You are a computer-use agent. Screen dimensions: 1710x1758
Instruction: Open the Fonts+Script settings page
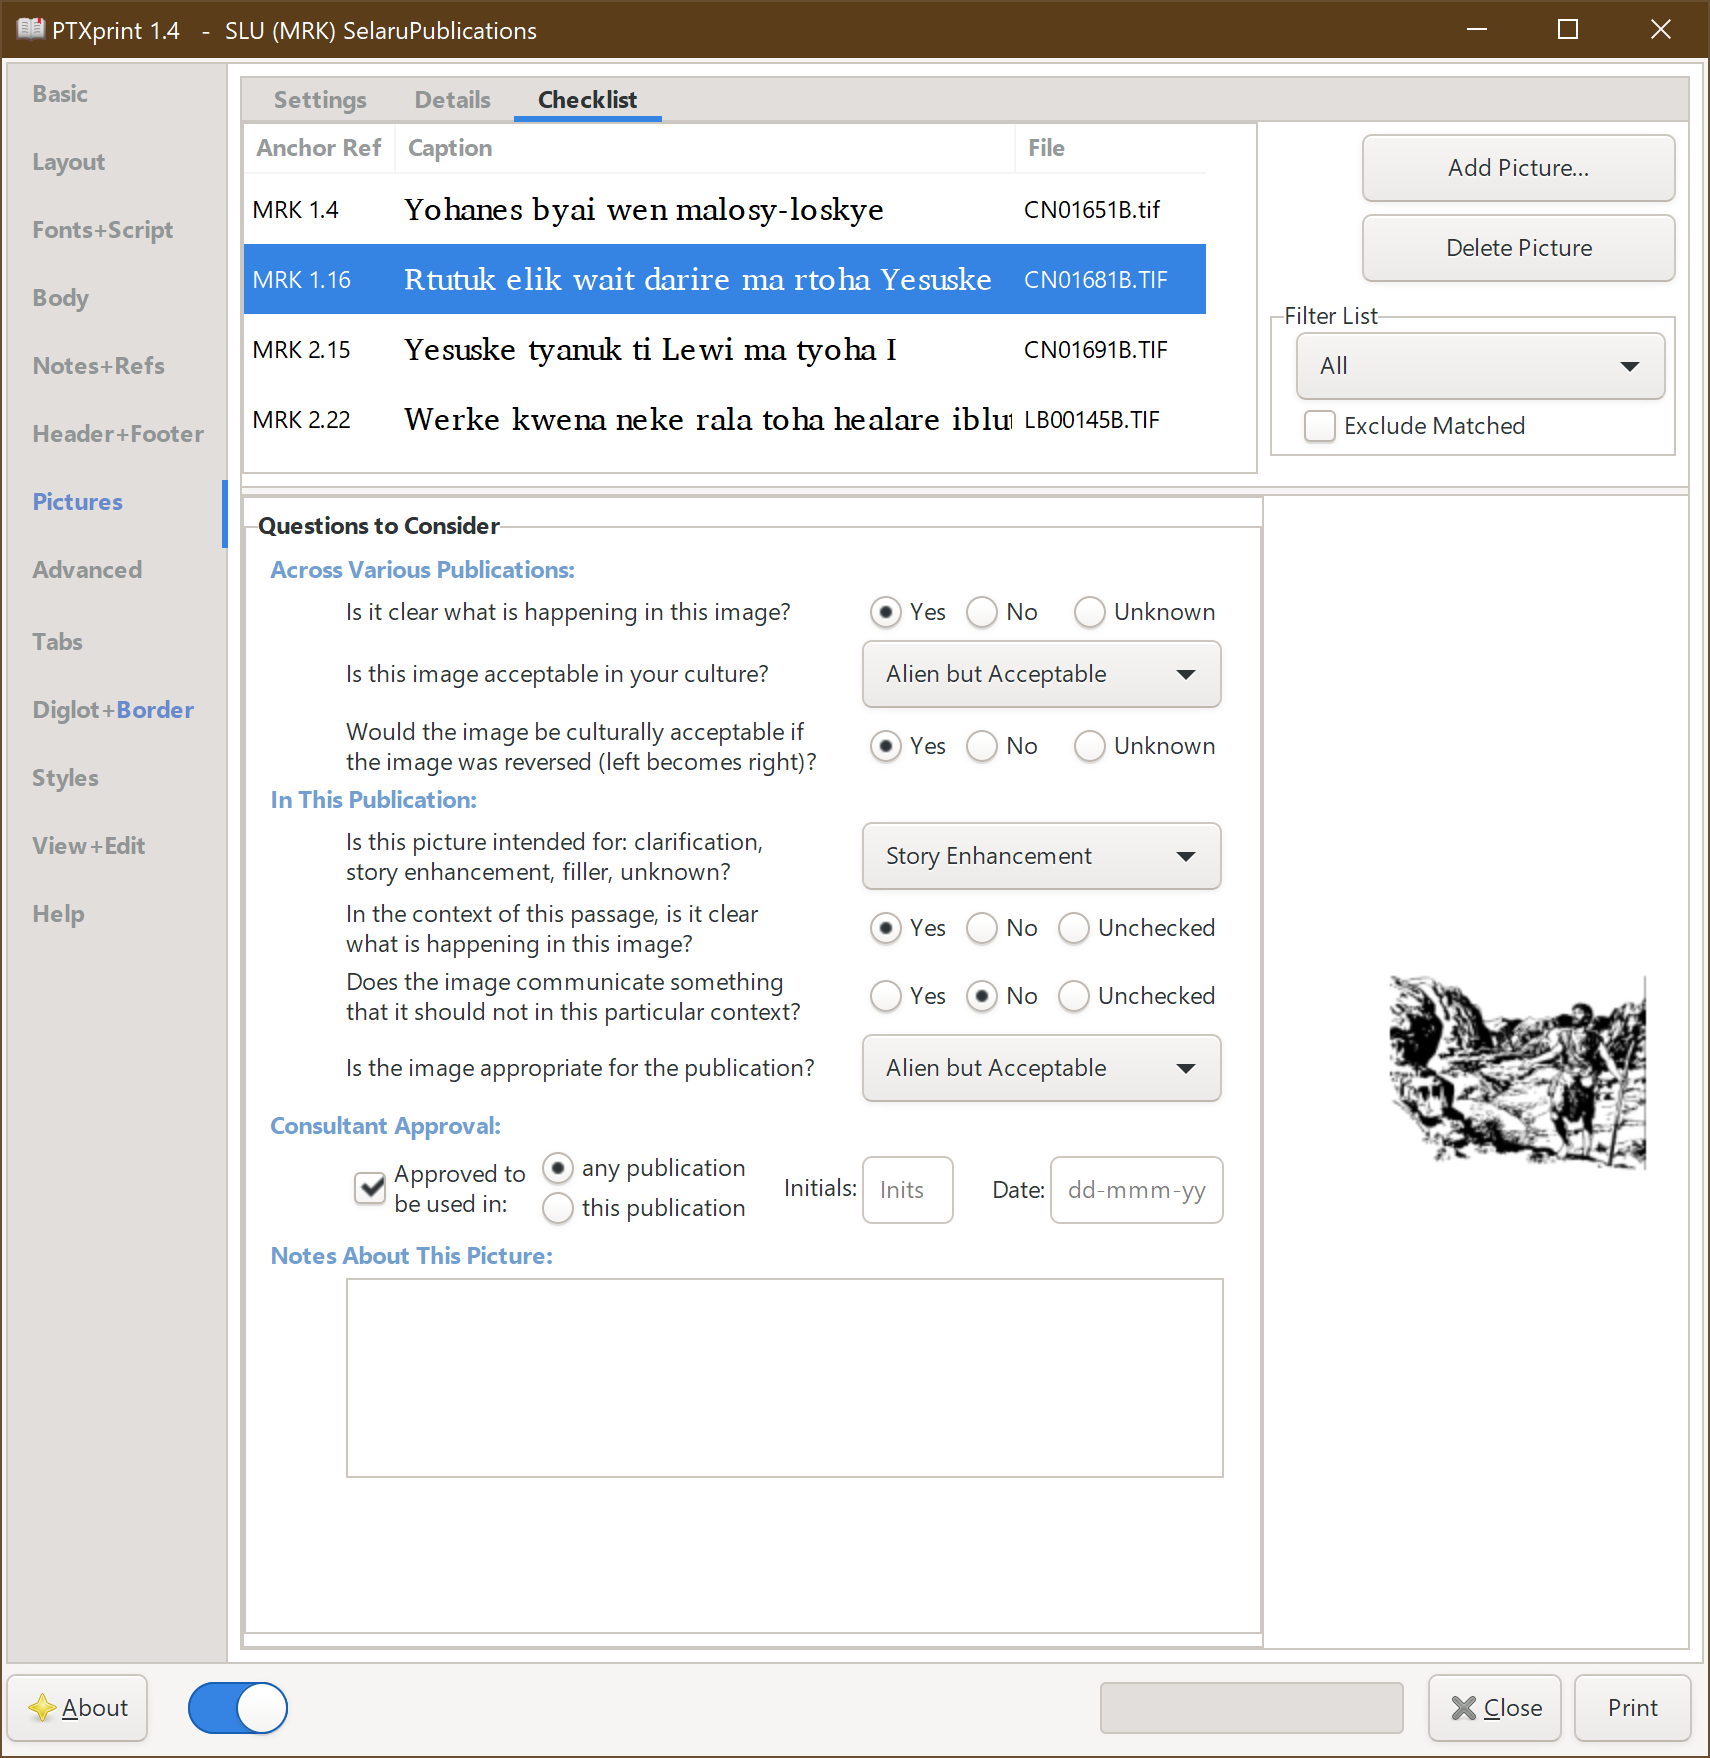coord(103,229)
